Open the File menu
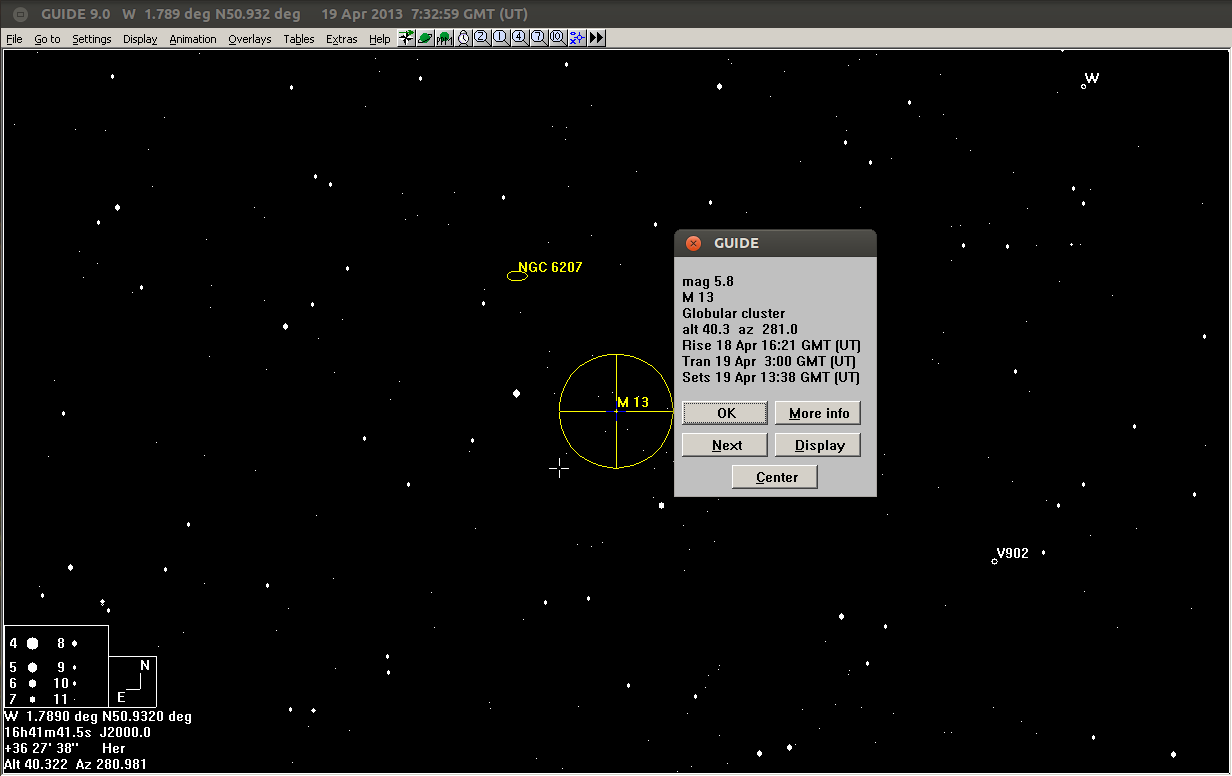The height and width of the screenshot is (776, 1232). [14, 39]
